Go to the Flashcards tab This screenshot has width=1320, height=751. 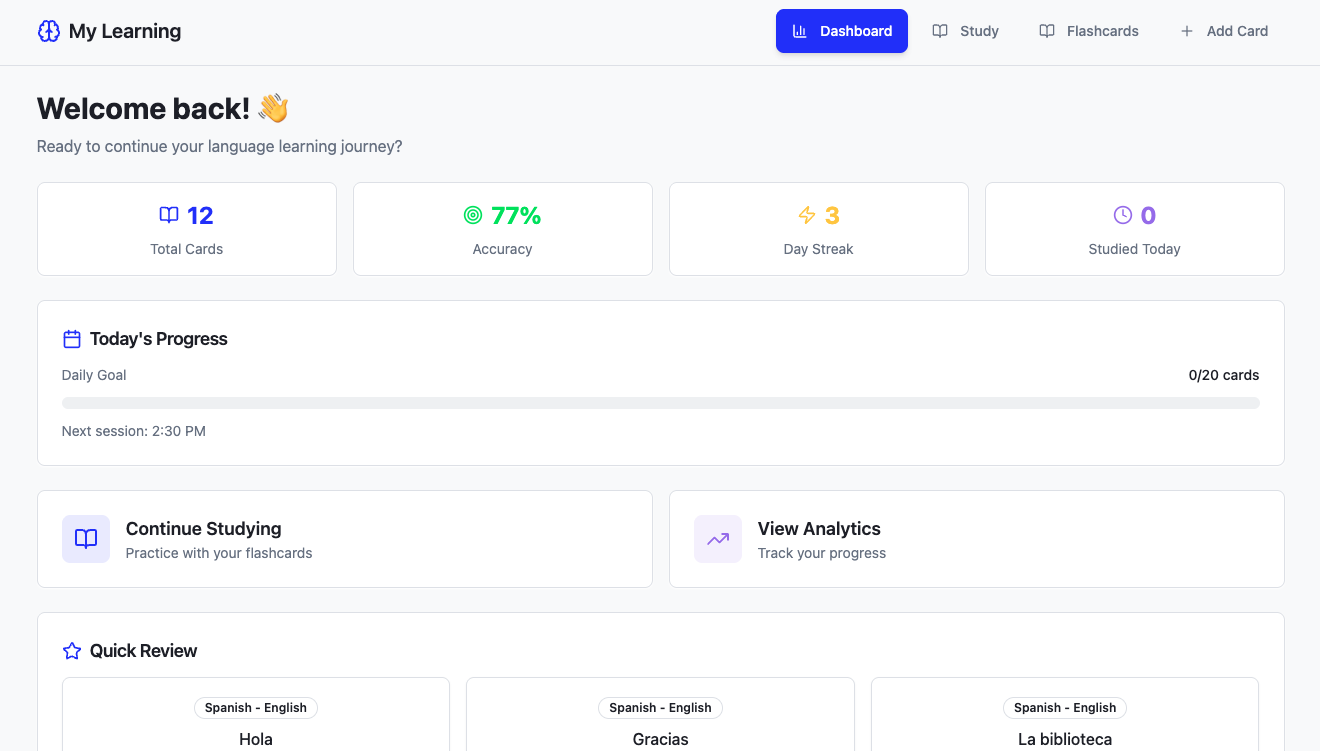tap(1088, 31)
